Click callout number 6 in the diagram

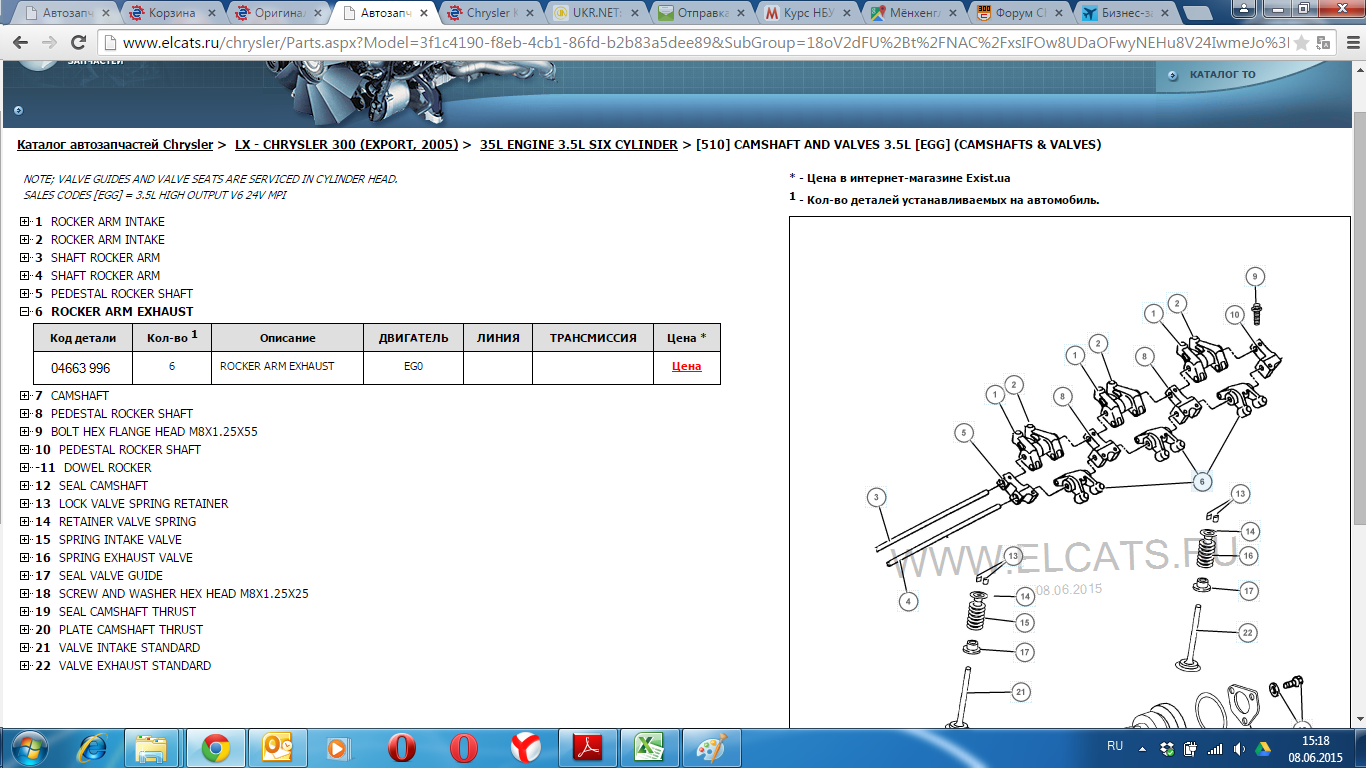[x=1202, y=481]
